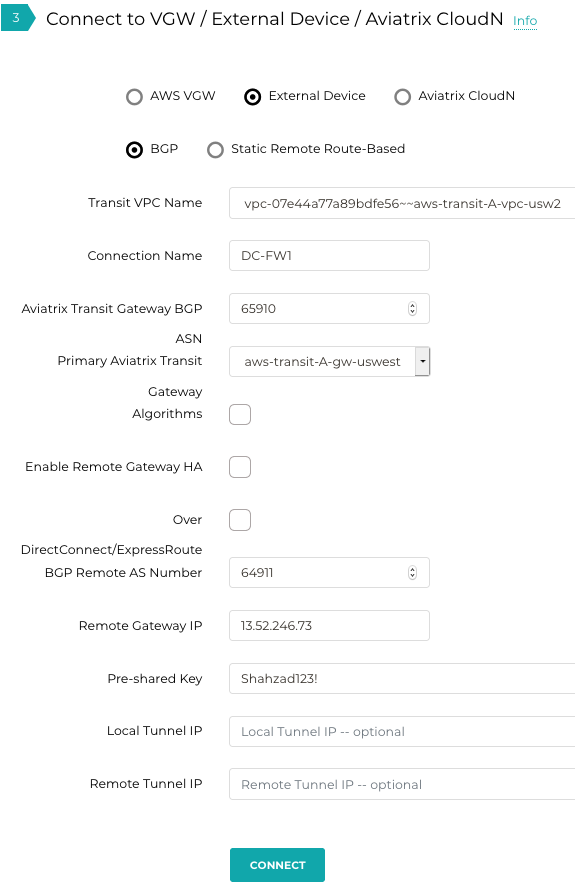Choose the External Device radio button

pyautogui.click(x=253, y=97)
